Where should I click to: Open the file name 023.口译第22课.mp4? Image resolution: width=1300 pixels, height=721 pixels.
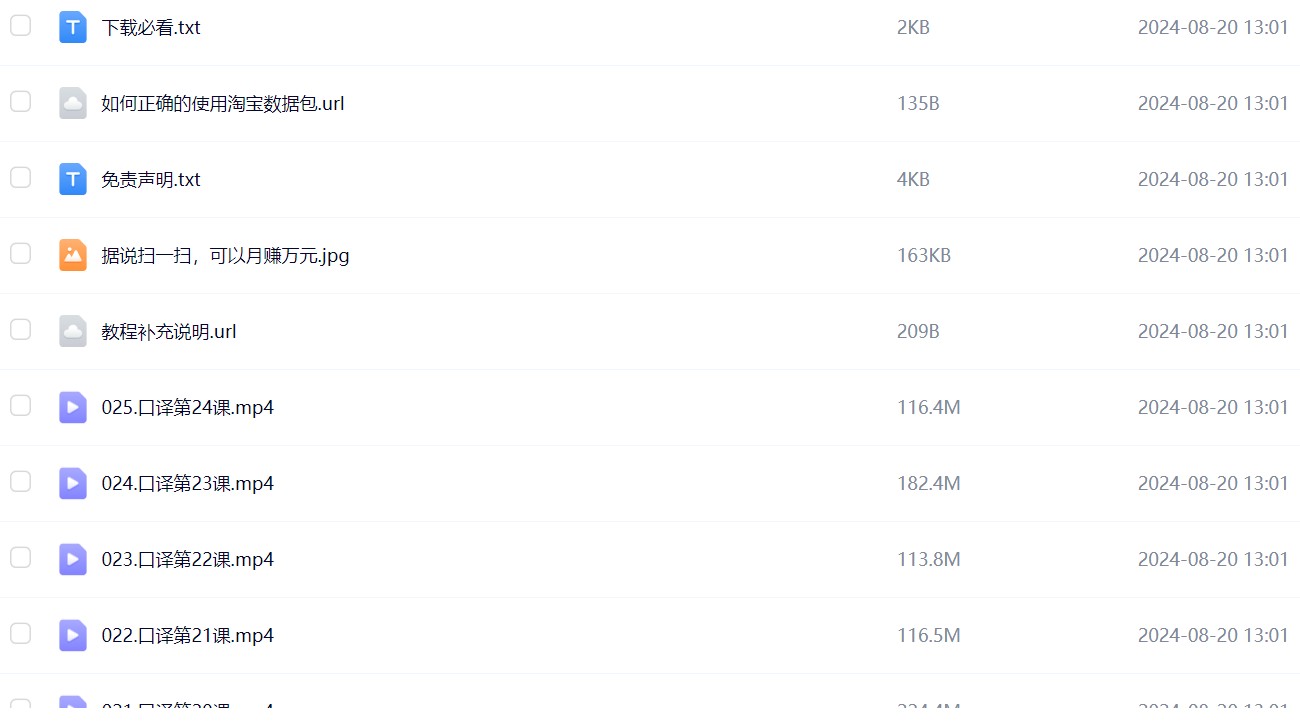[188, 560]
